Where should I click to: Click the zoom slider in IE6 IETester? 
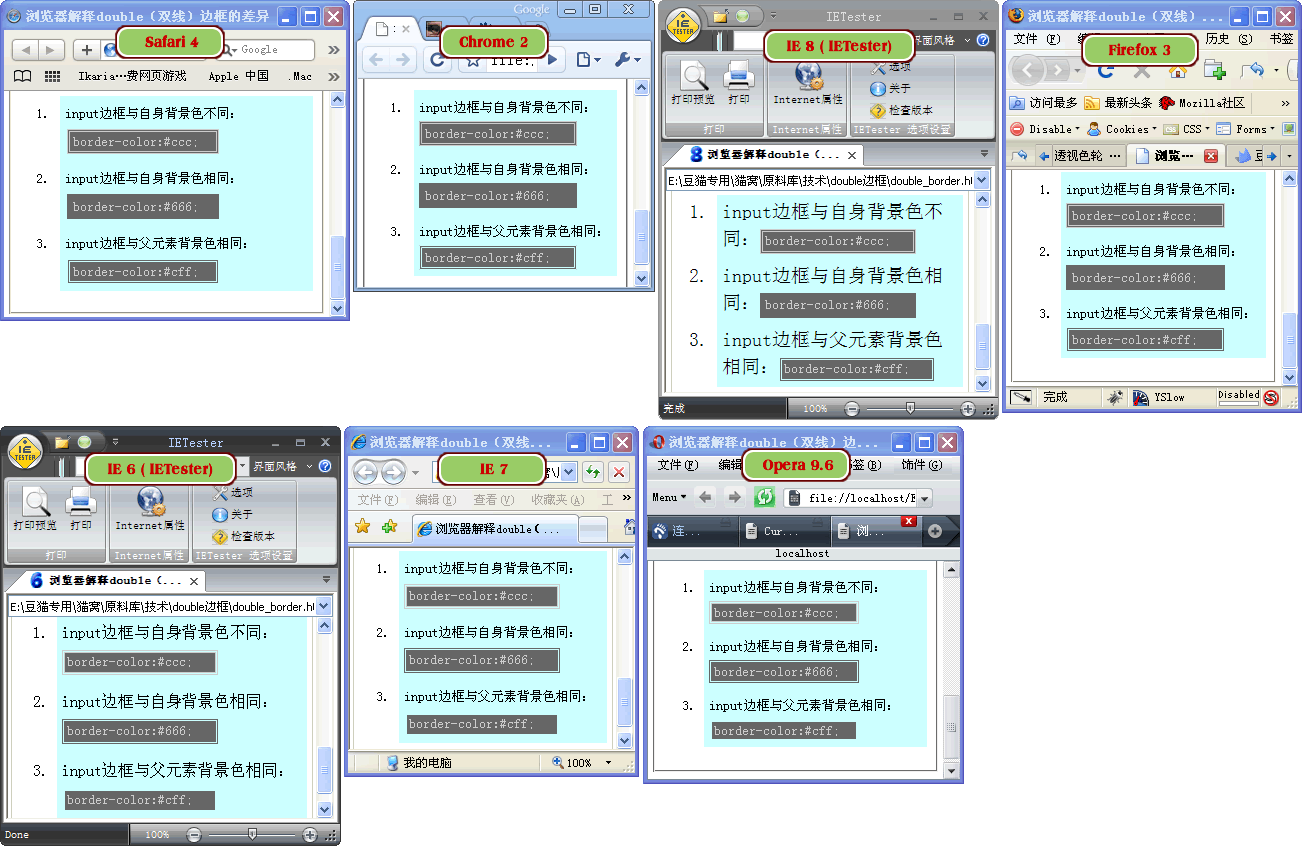click(x=251, y=834)
